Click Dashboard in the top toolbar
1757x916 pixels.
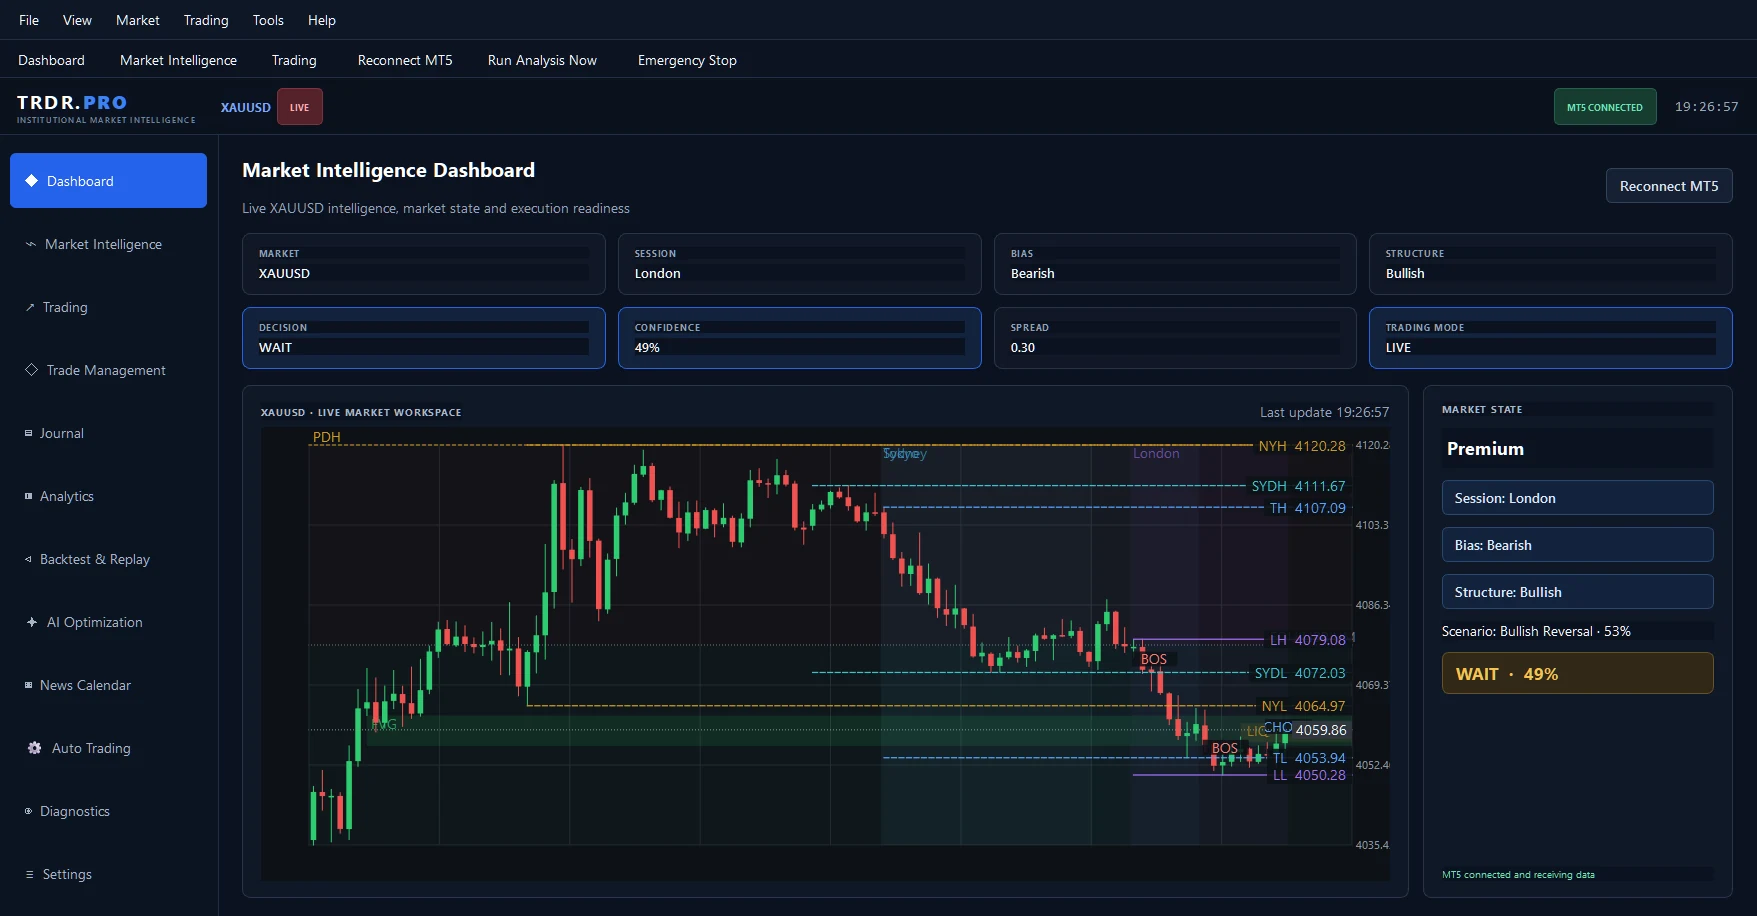[51, 60]
